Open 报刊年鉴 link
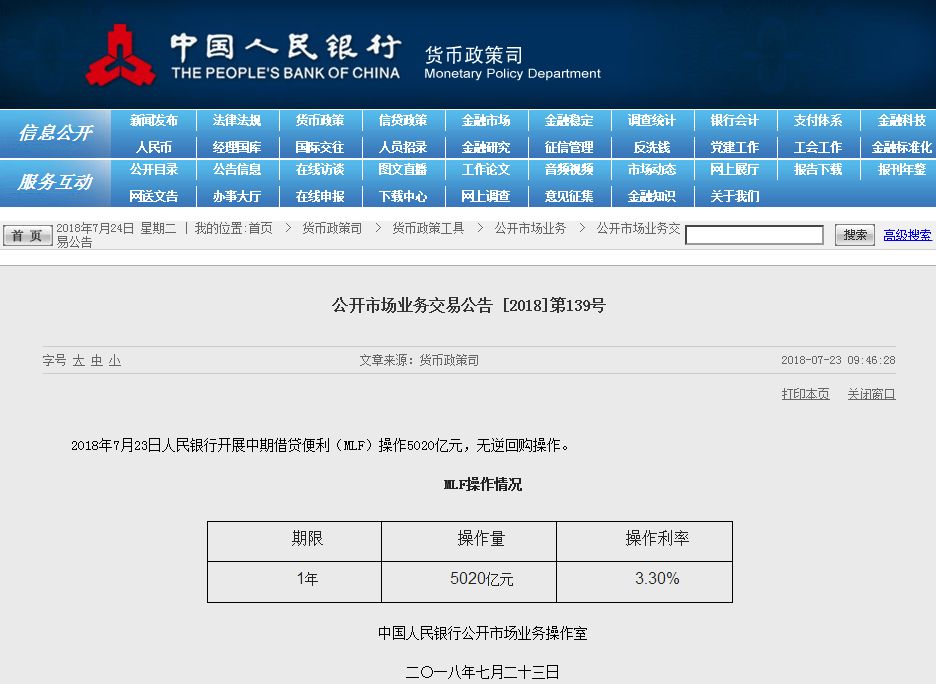This screenshot has width=936, height=684. (901, 170)
